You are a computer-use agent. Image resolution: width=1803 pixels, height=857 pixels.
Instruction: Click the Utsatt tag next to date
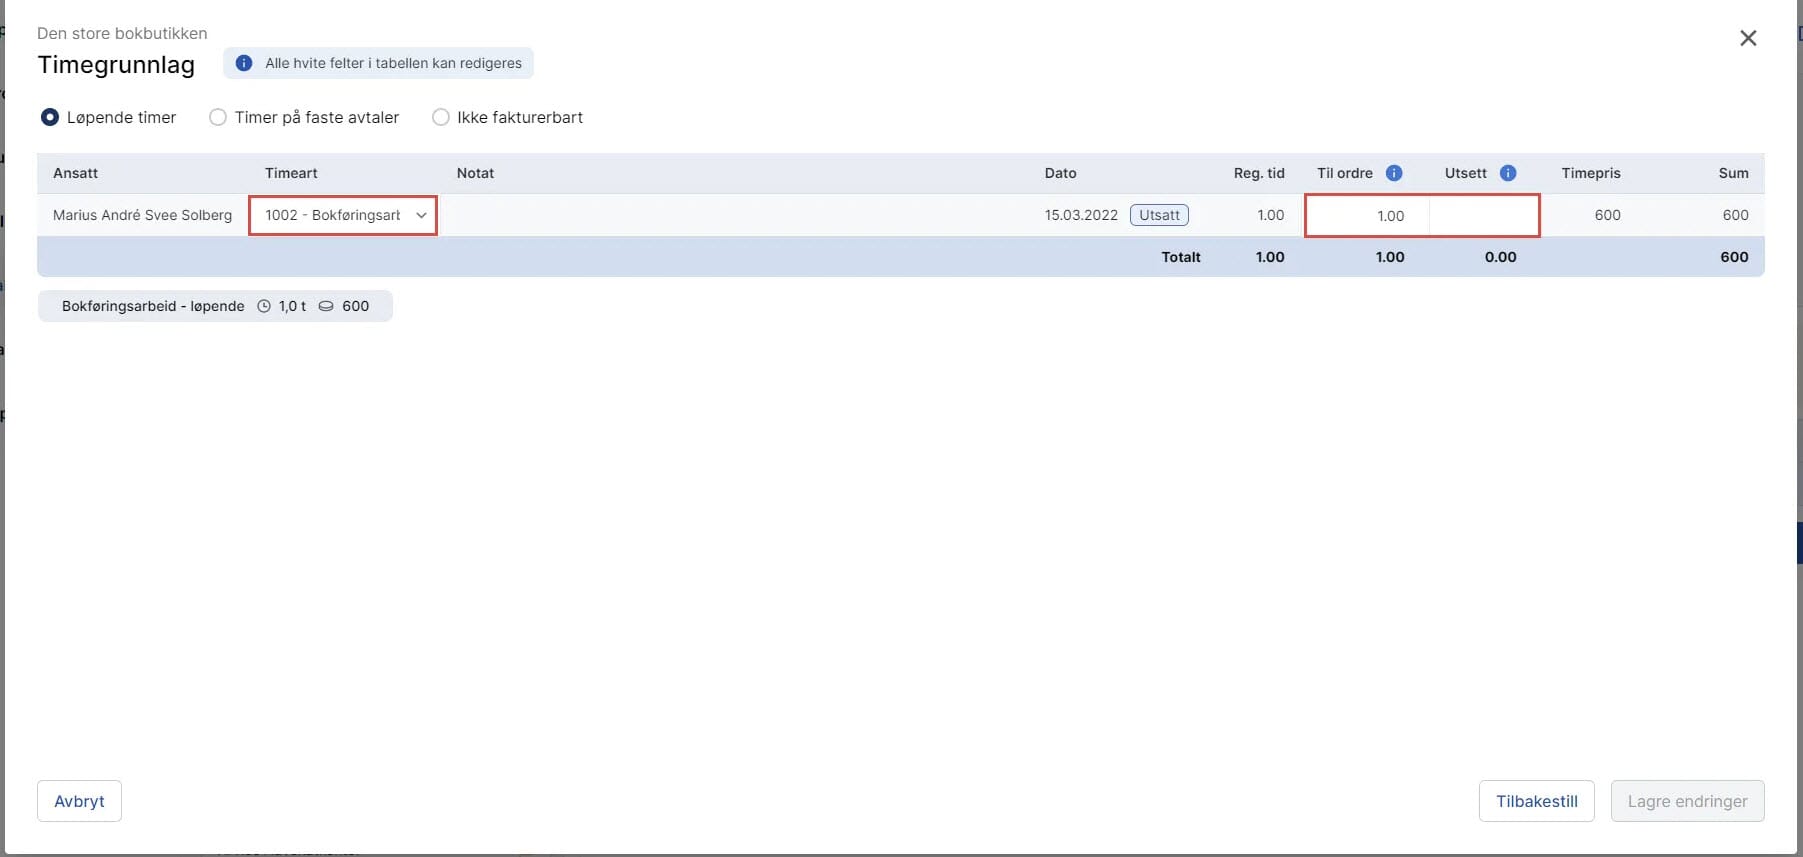click(1159, 215)
